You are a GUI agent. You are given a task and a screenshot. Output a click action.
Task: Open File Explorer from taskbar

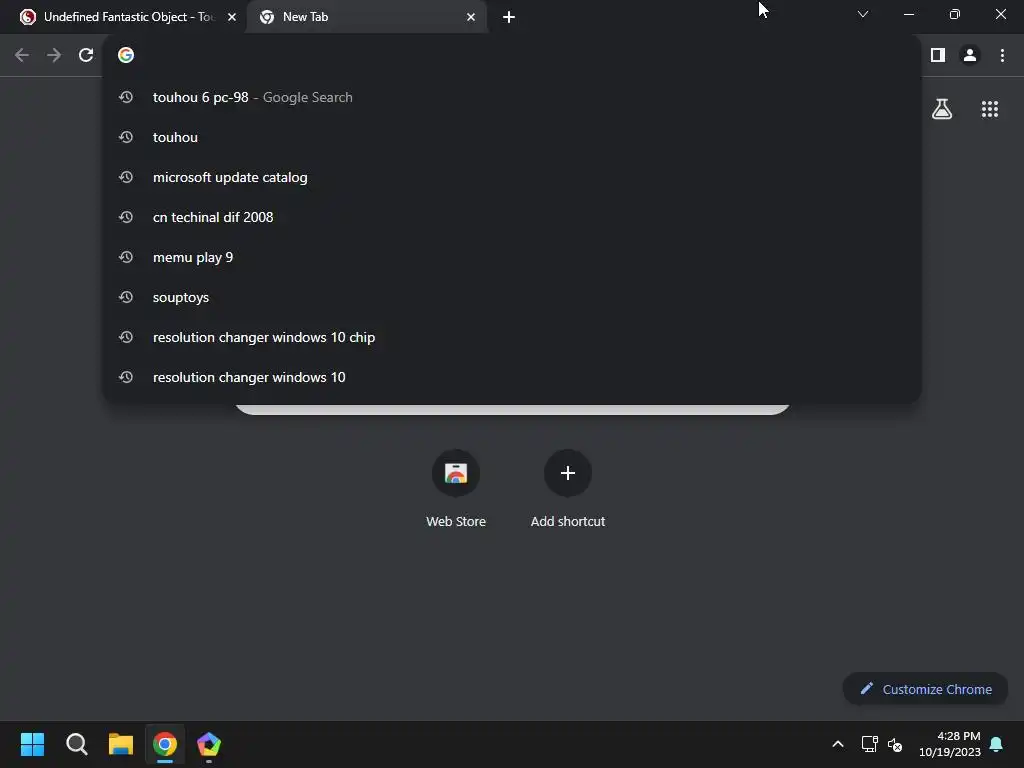pyautogui.click(x=121, y=744)
